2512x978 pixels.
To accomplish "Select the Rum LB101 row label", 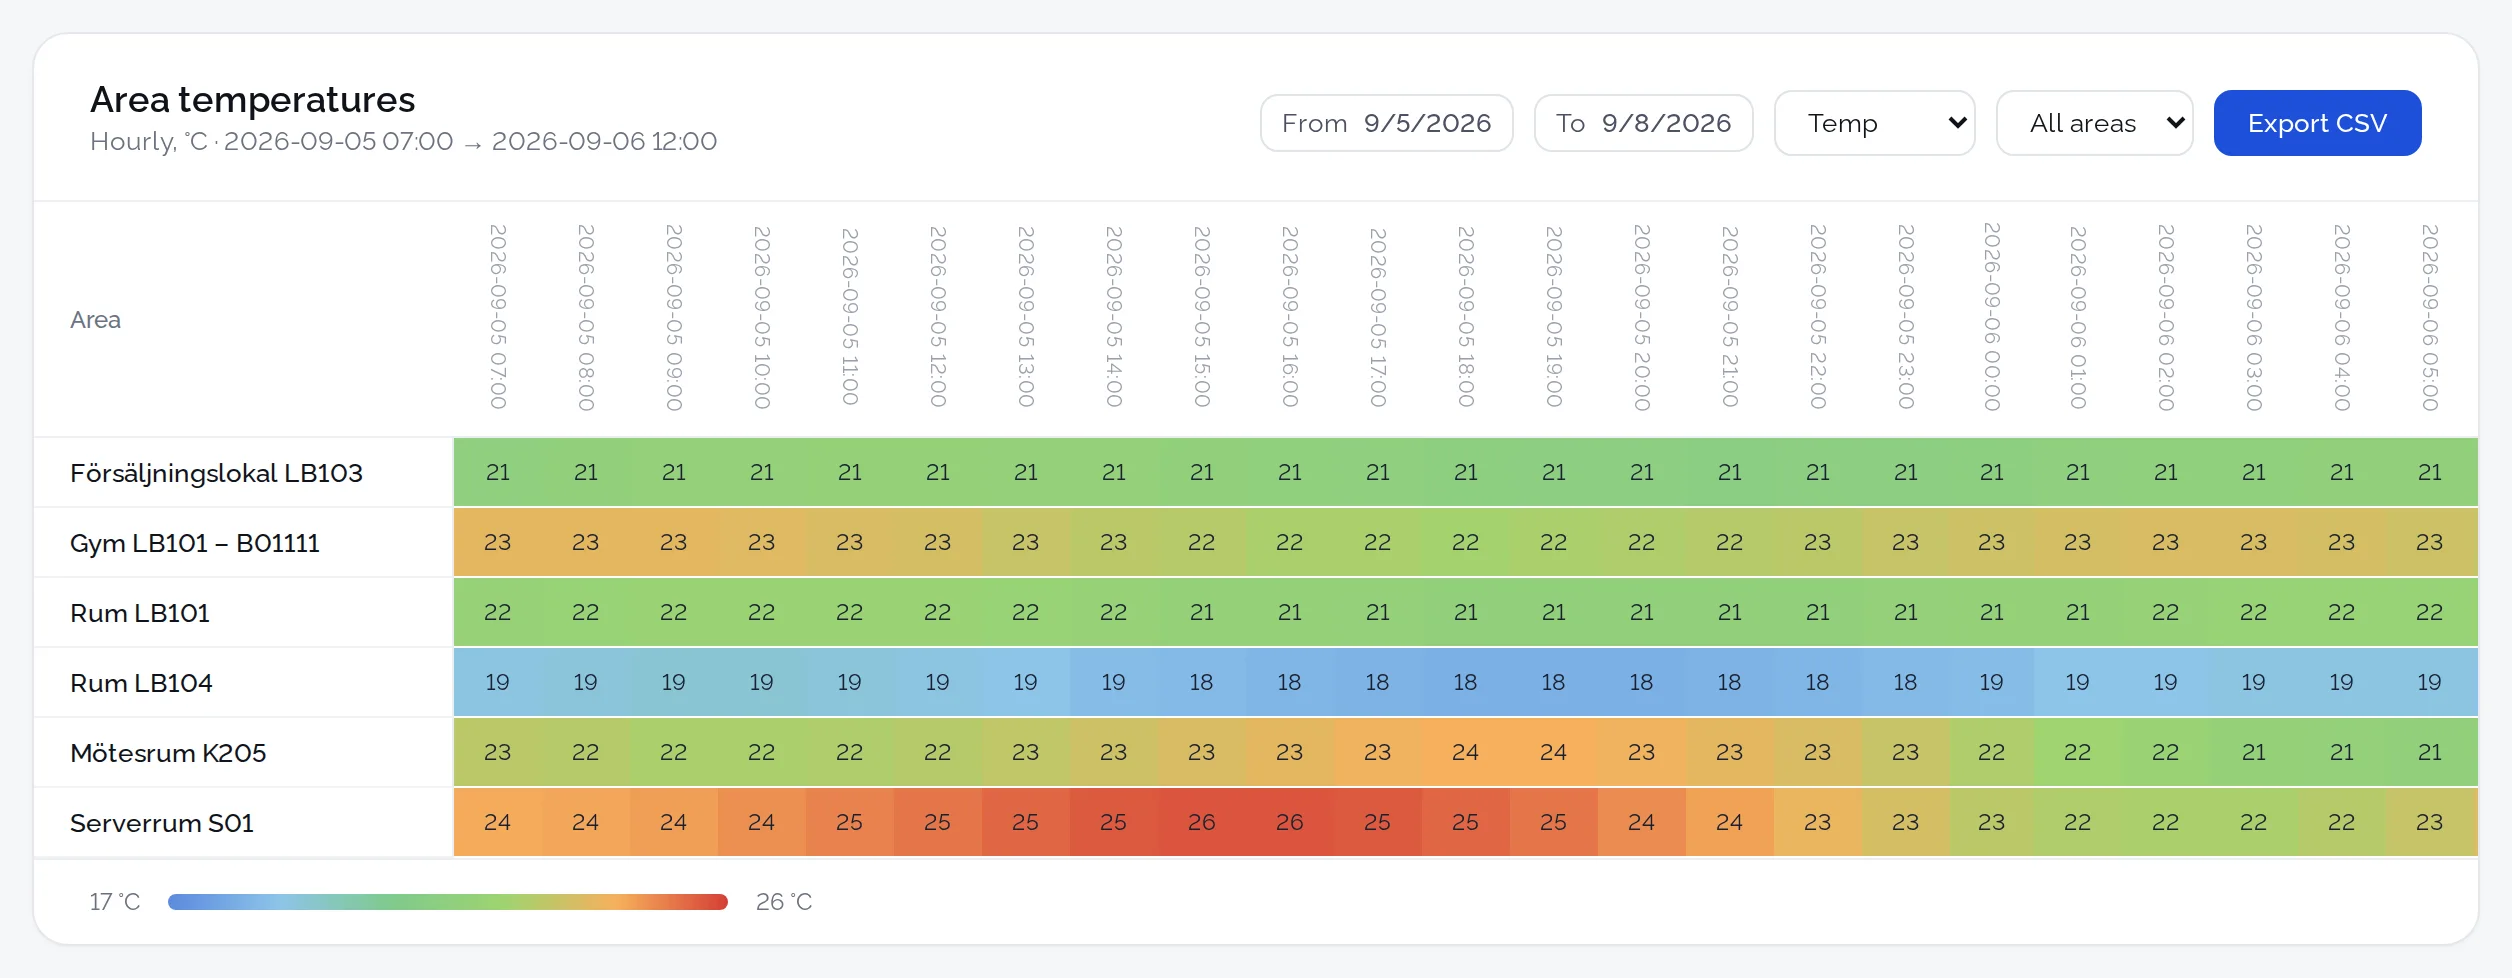I will pos(140,613).
